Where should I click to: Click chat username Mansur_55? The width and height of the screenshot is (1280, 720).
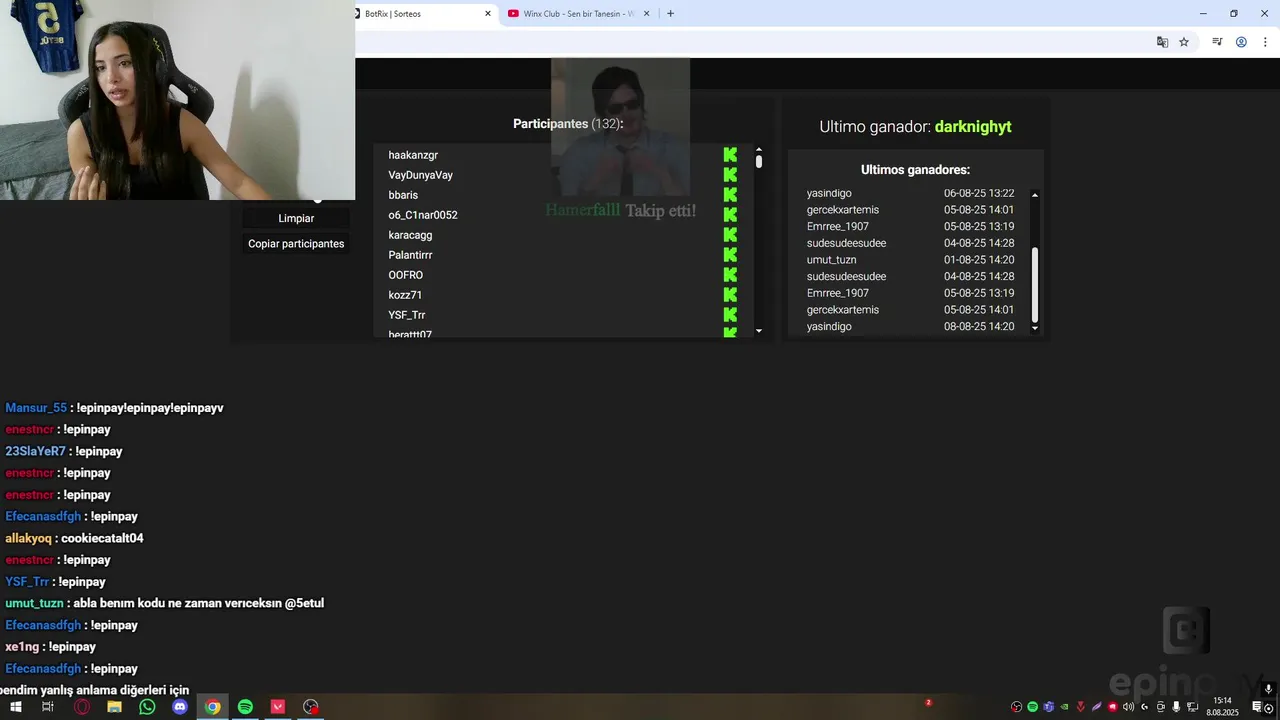[x=36, y=408]
